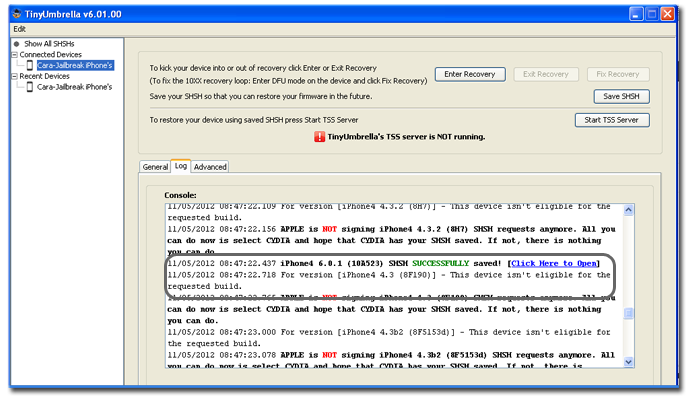
Task: Close the TinyUmbrella window
Action: 668,14
